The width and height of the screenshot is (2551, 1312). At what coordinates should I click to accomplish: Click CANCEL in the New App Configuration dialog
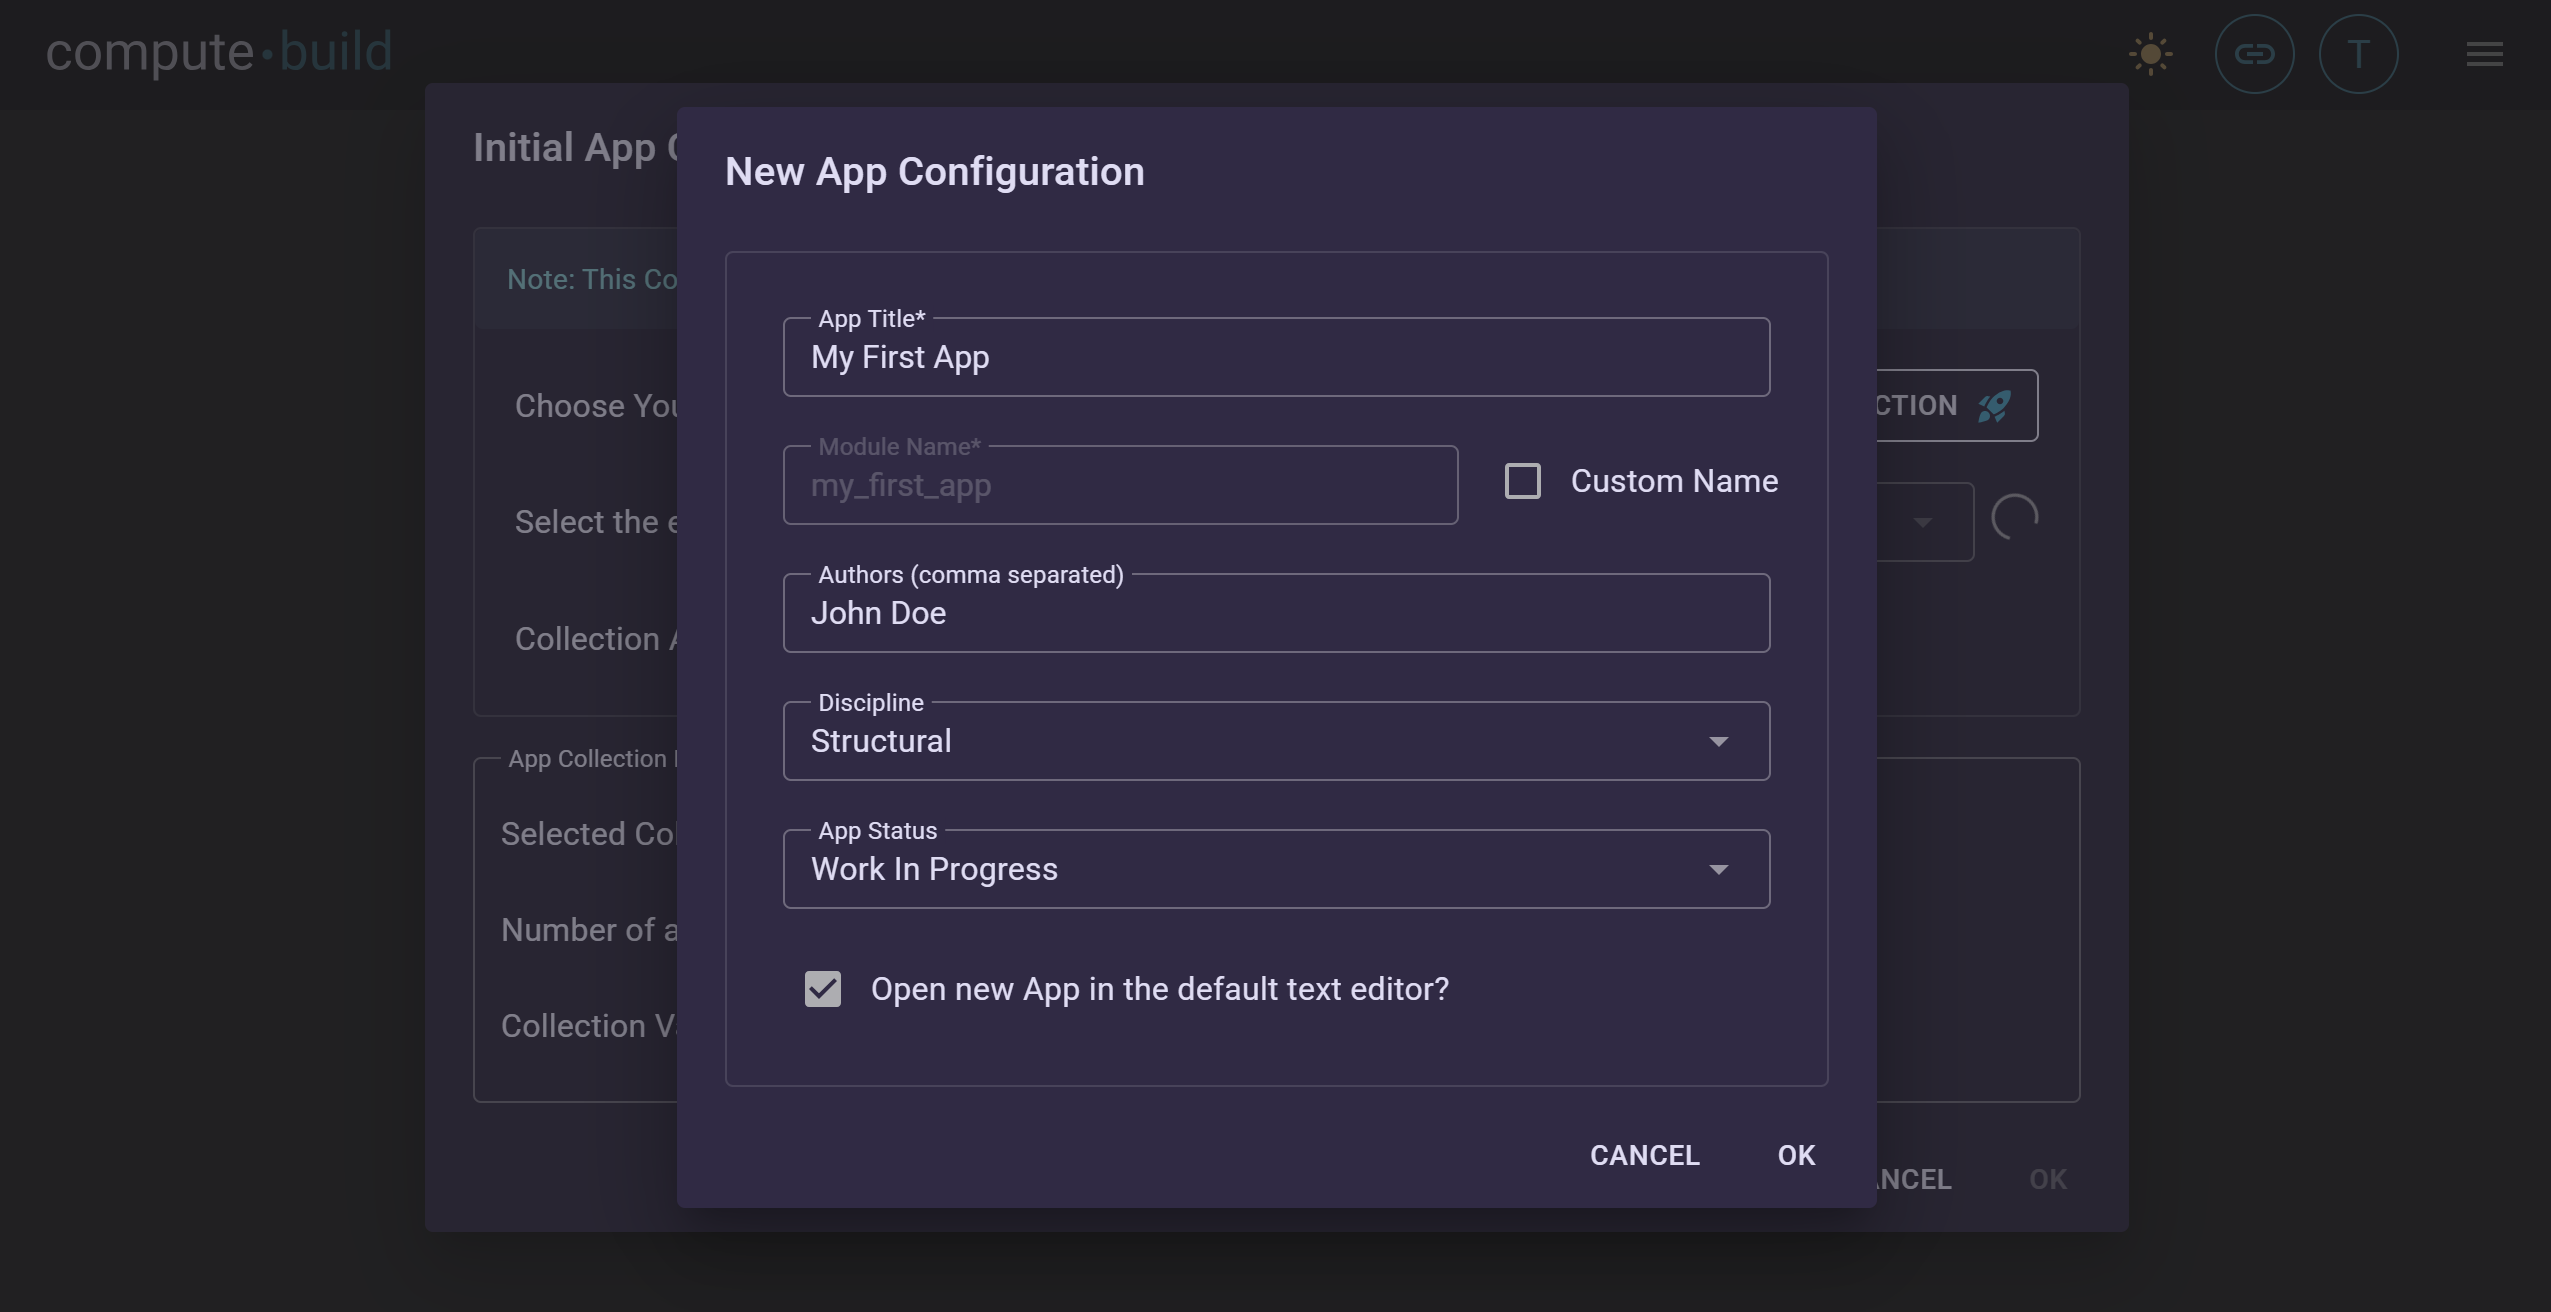(1643, 1155)
